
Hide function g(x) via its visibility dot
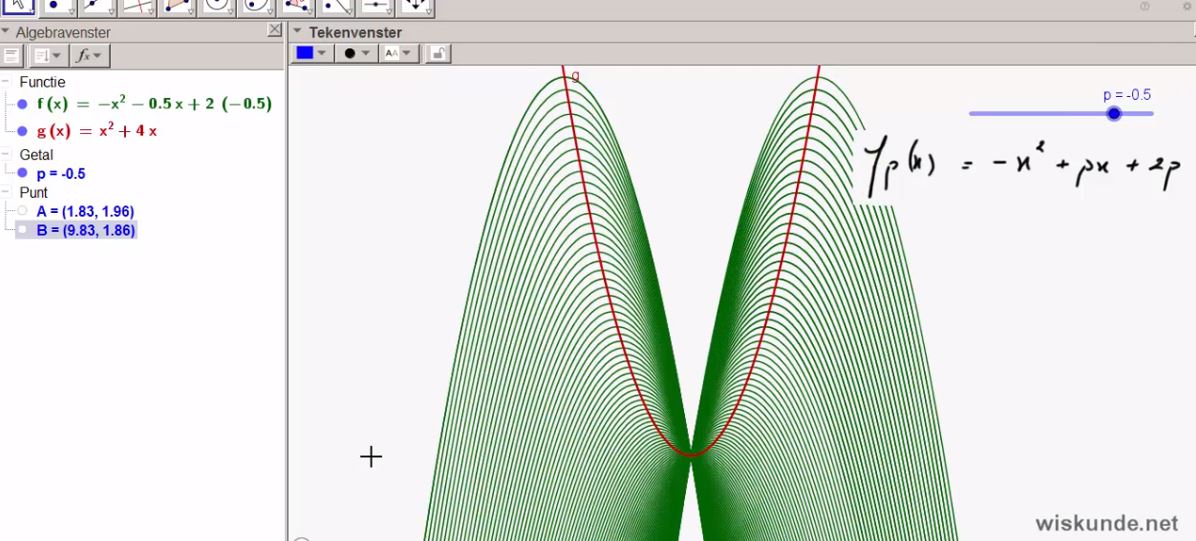pos(22,131)
